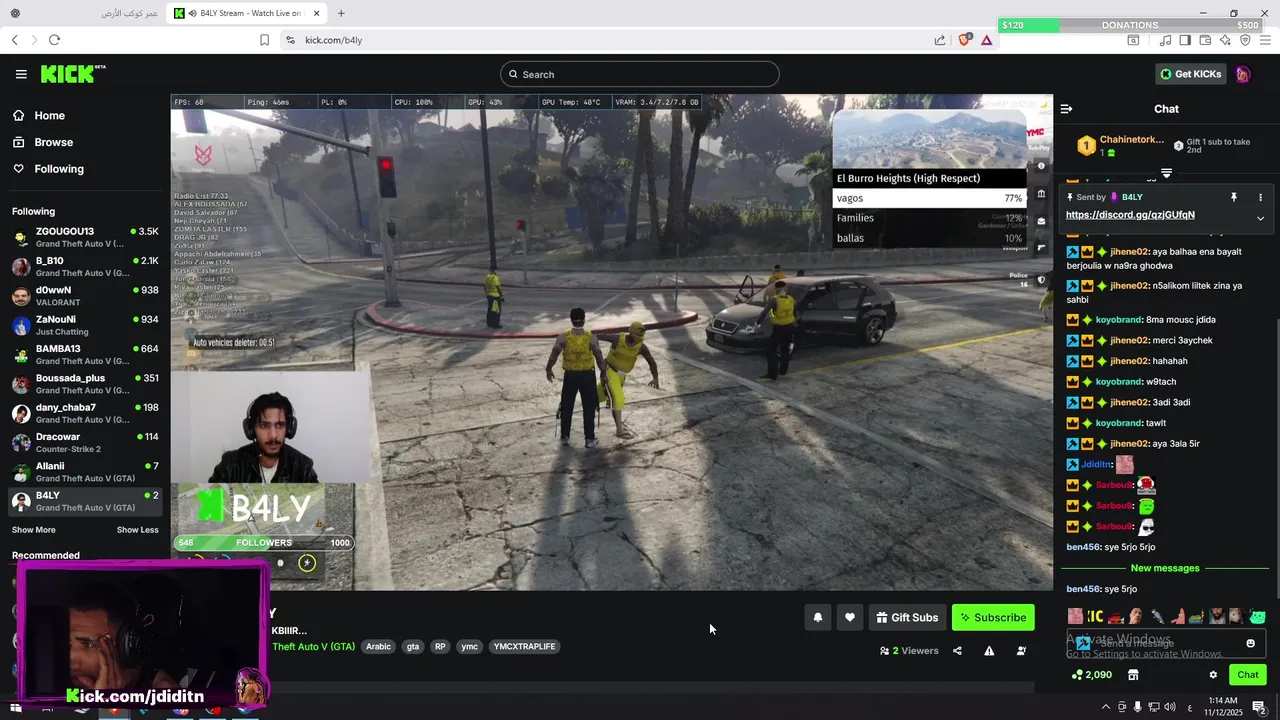Open pinned message options menu

(1260, 197)
